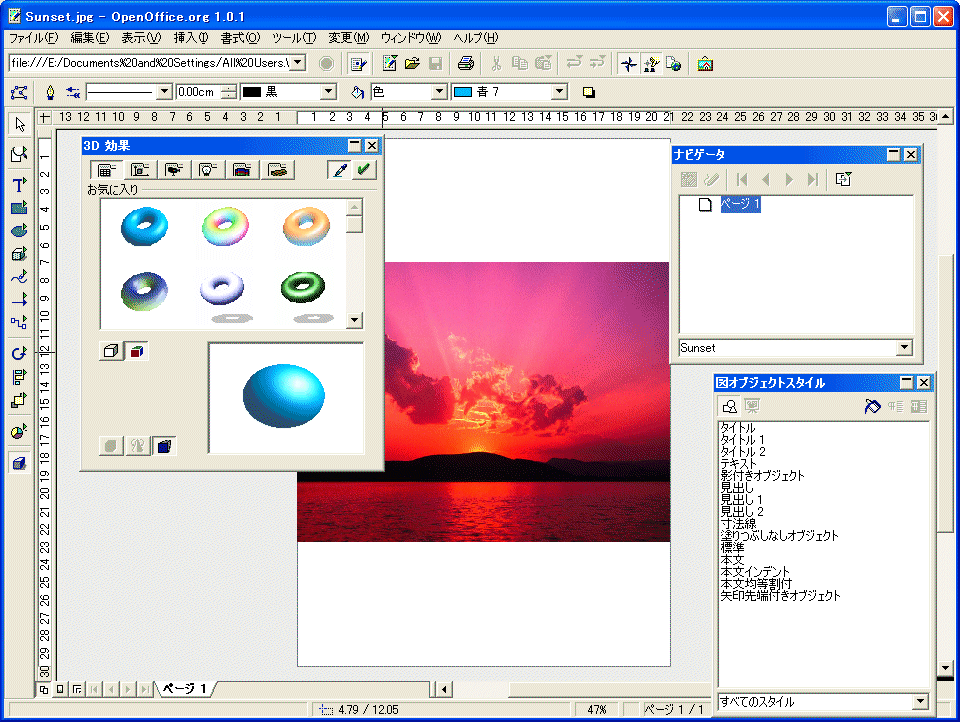Open the ファイル(F) menu
The height and width of the screenshot is (722, 960).
(x=34, y=38)
